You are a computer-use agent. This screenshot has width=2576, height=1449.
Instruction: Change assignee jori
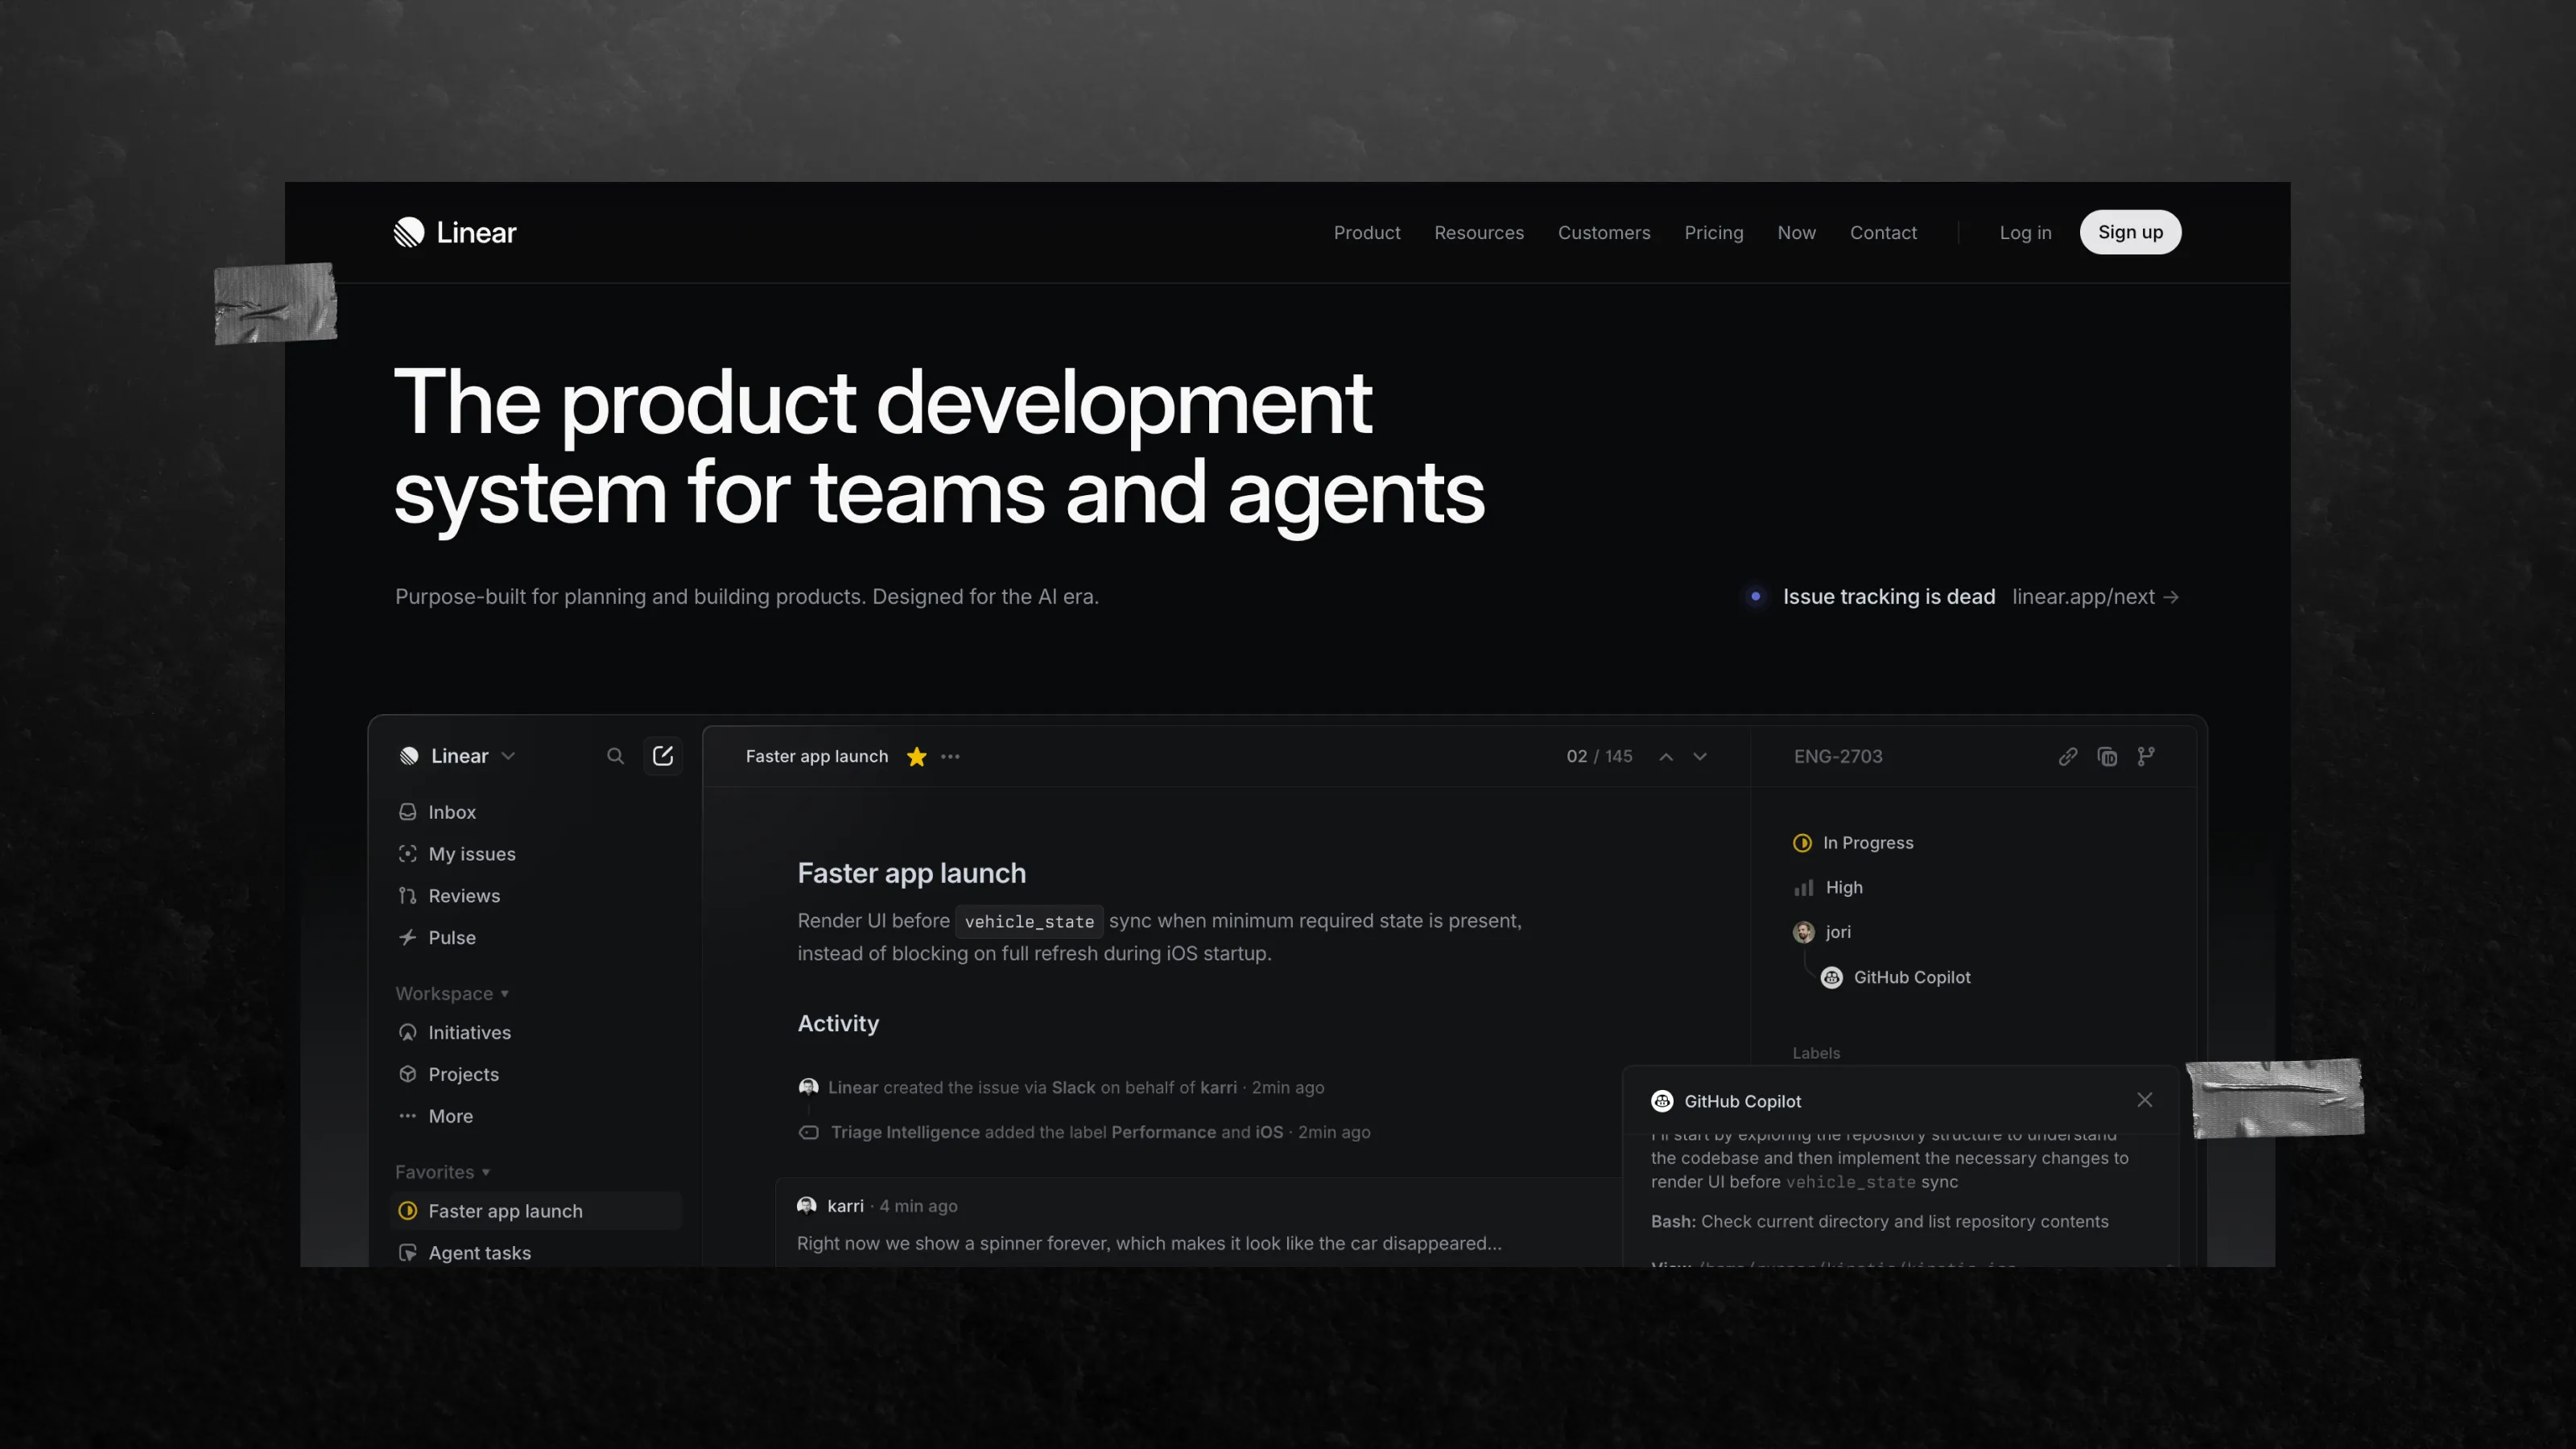pos(1822,932)
